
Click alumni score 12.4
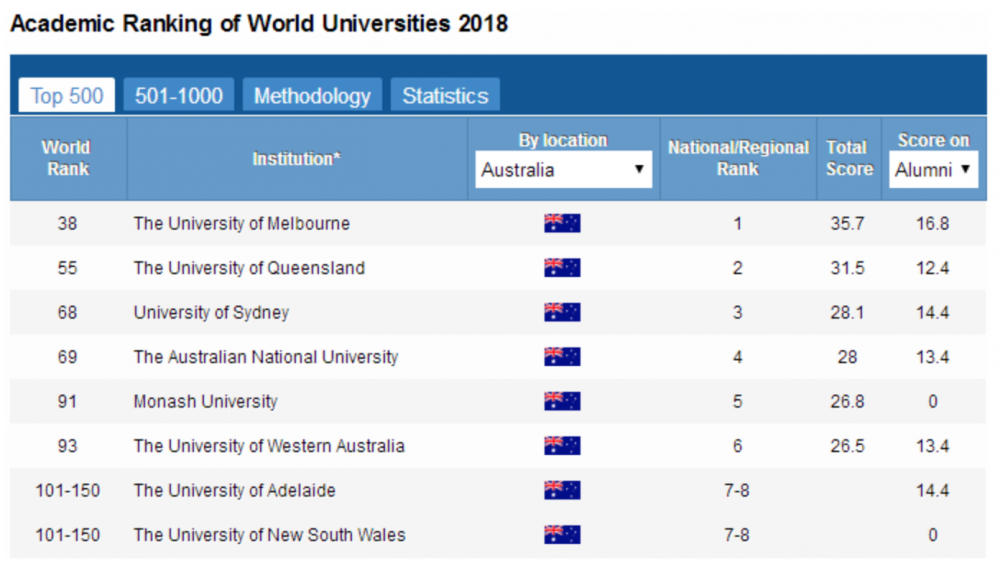[932, 268]
